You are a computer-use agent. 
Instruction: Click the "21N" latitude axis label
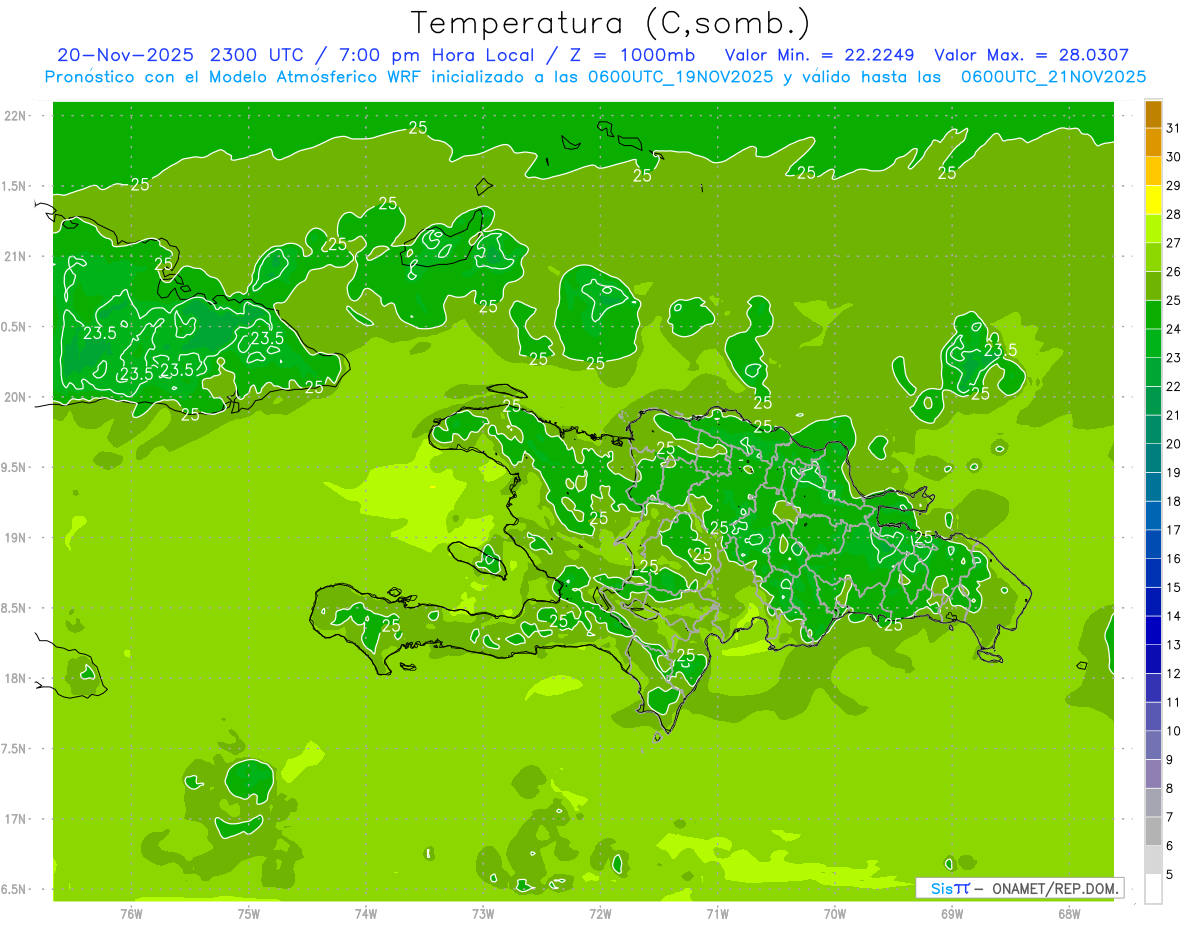tap(15, 256)
